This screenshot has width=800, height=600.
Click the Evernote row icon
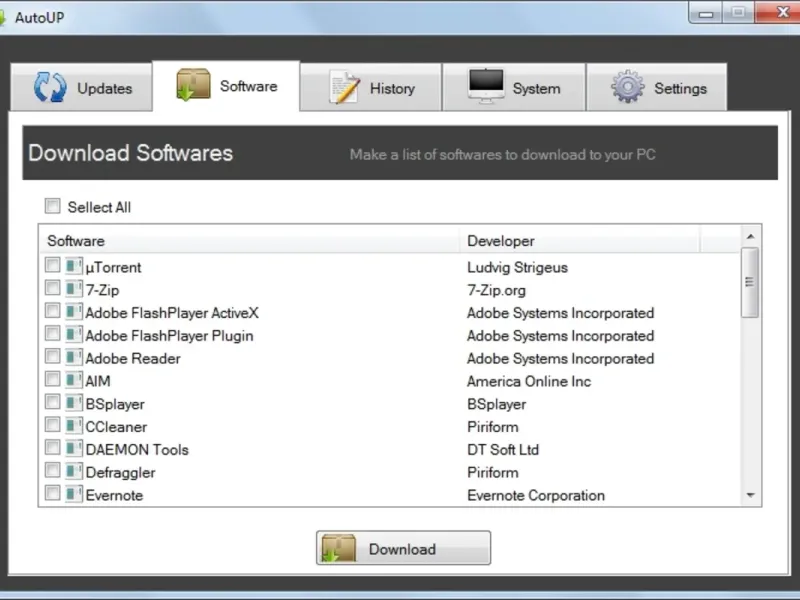coord(73,494)
